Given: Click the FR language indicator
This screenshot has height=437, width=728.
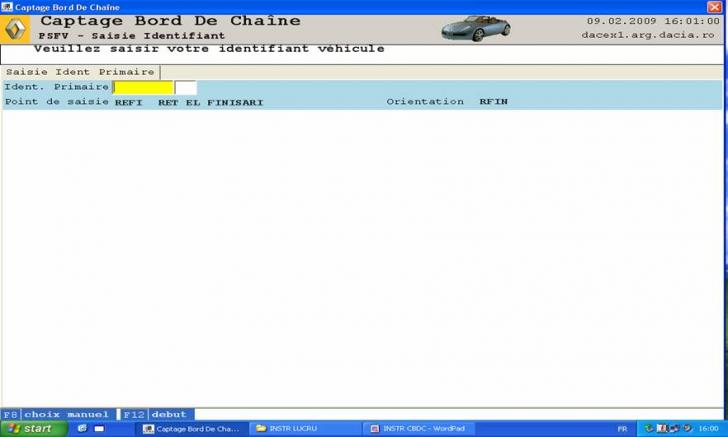Looking at the screenshot, I should (x=622, y=429).
